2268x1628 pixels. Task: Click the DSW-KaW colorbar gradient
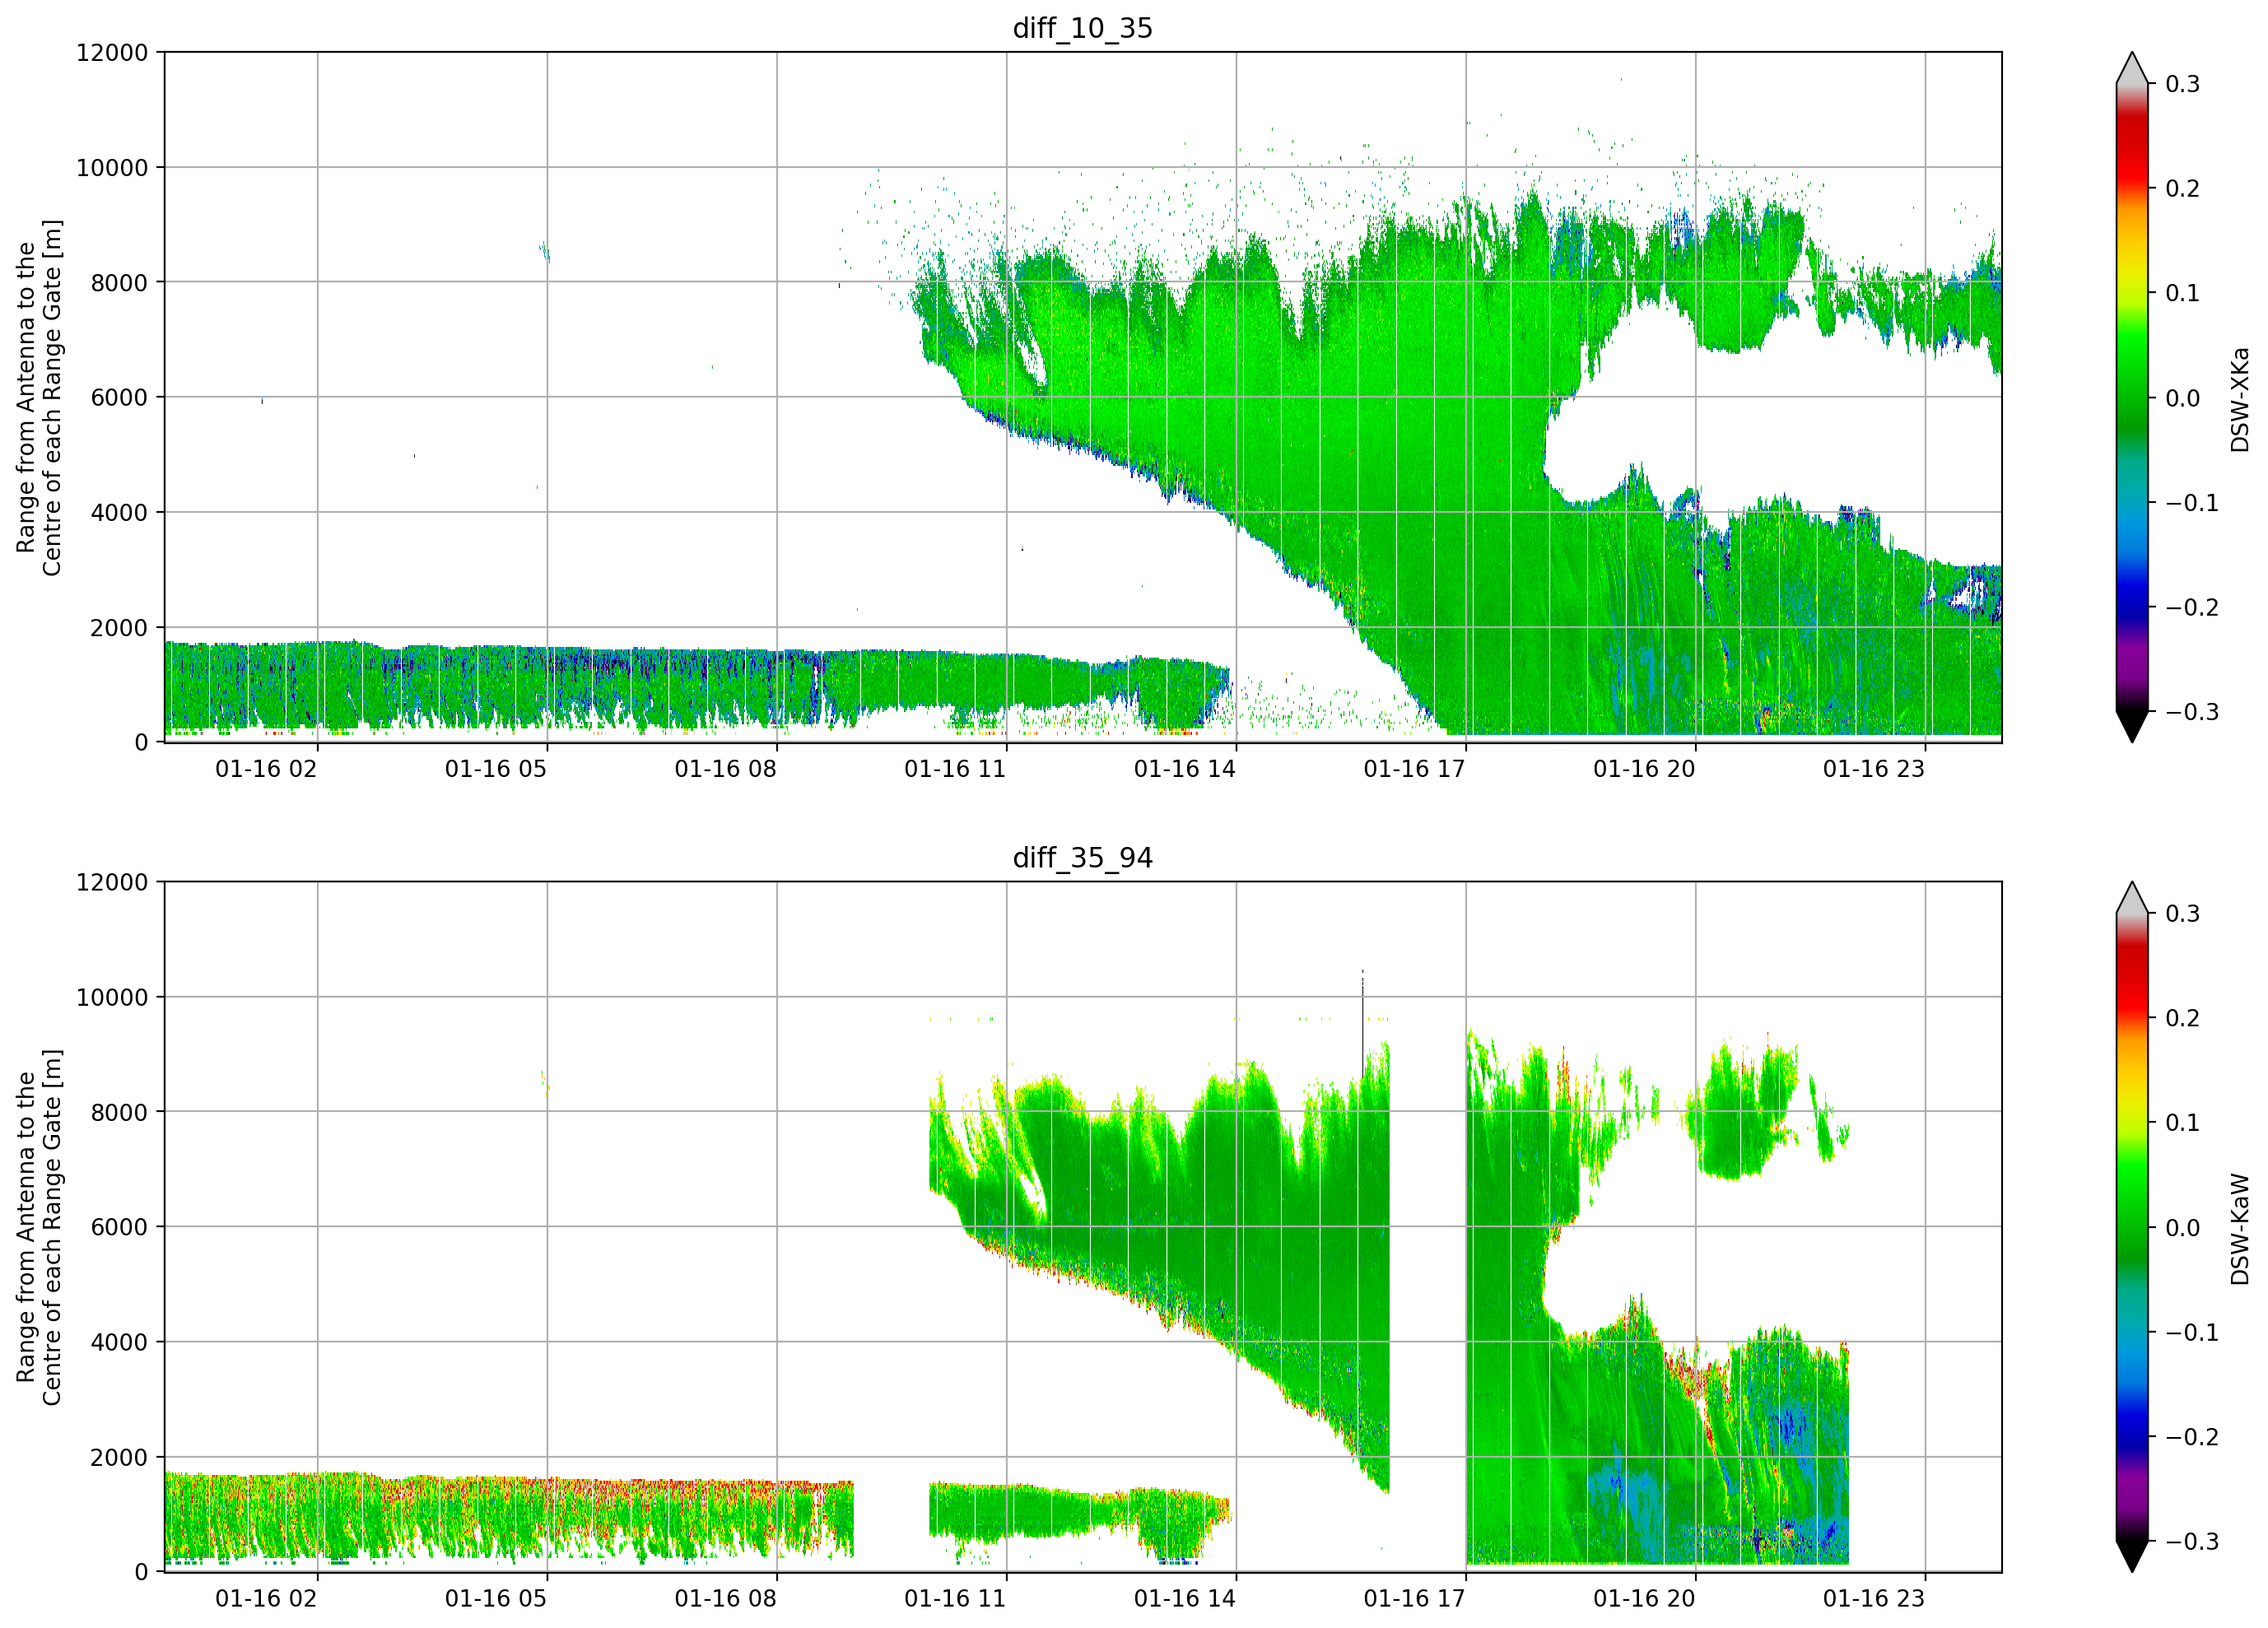(2132, 1227)
